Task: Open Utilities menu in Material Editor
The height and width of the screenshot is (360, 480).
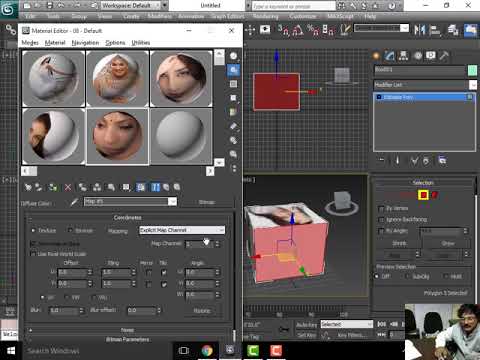Action: tap(141, 43)
